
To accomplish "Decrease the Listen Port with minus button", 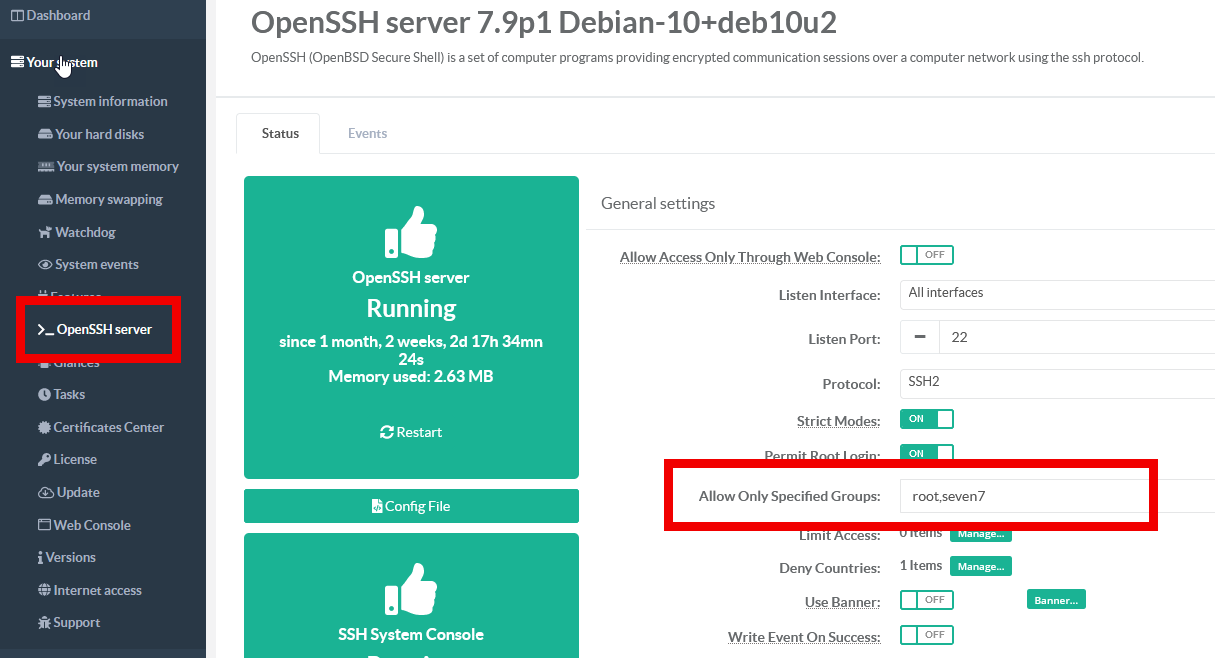I will click(x=919, y=338).
